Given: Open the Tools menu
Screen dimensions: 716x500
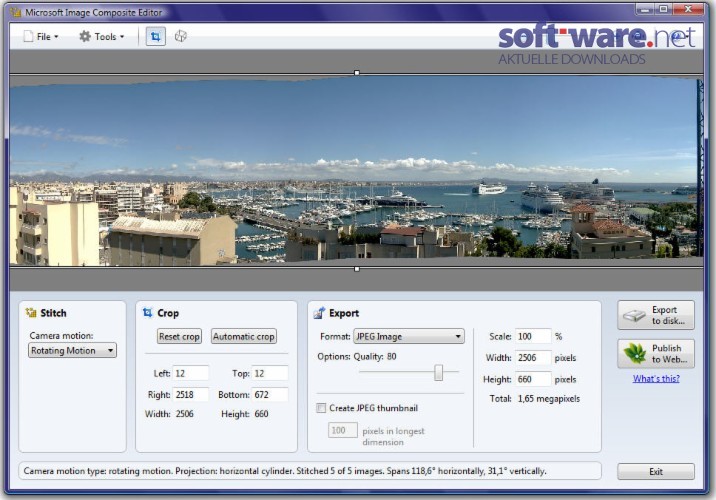Looking at the screenshot, I should coord(102,37).
